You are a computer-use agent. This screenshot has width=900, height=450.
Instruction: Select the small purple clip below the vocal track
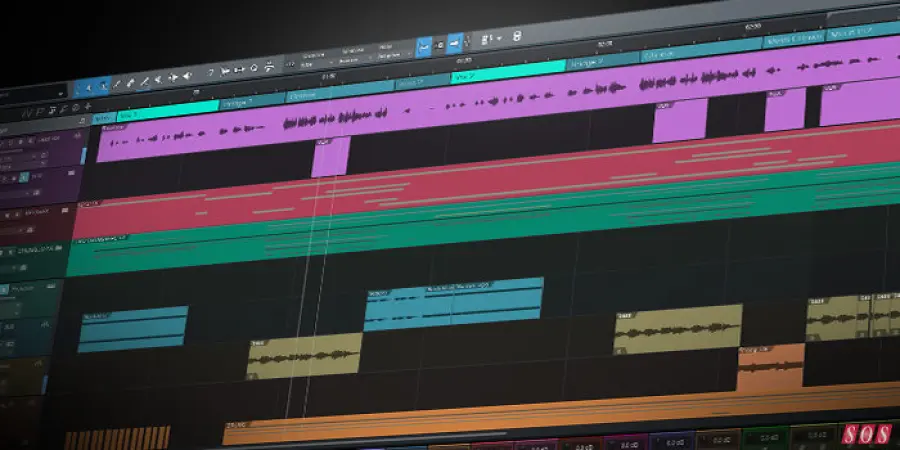331,157
